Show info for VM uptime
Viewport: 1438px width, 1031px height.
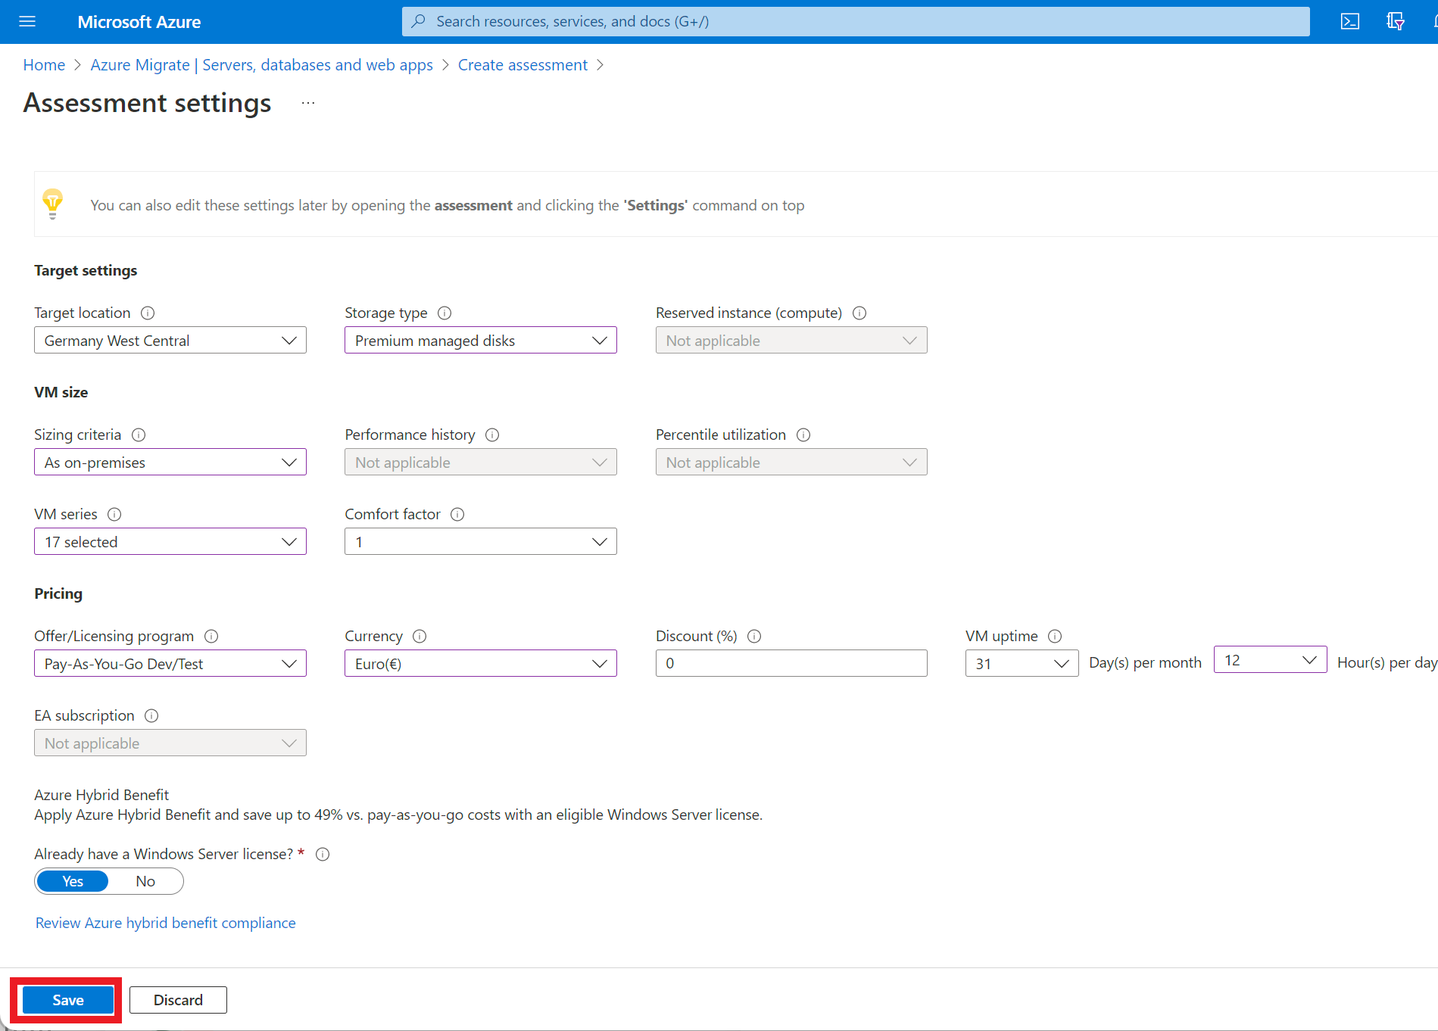[x=1055, y=636]
